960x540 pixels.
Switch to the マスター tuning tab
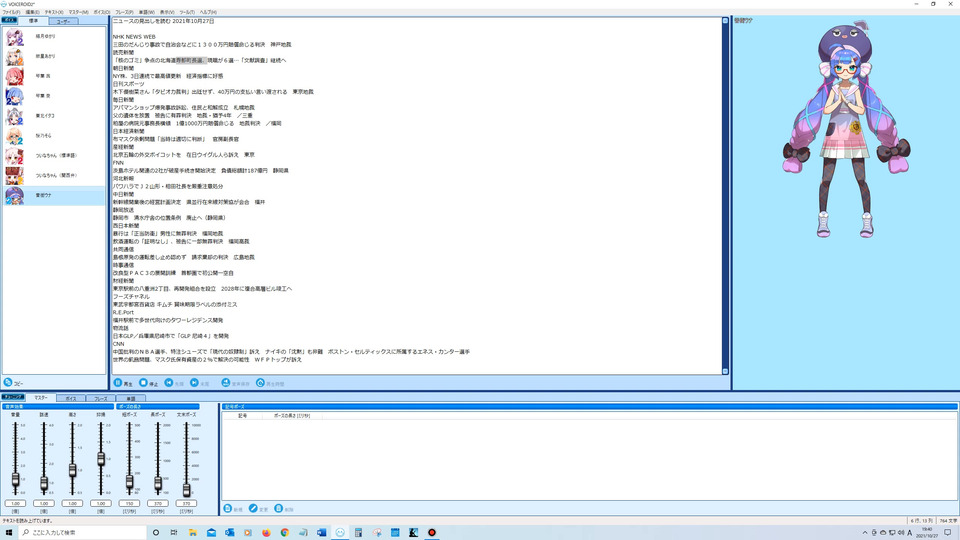point(40,397)
